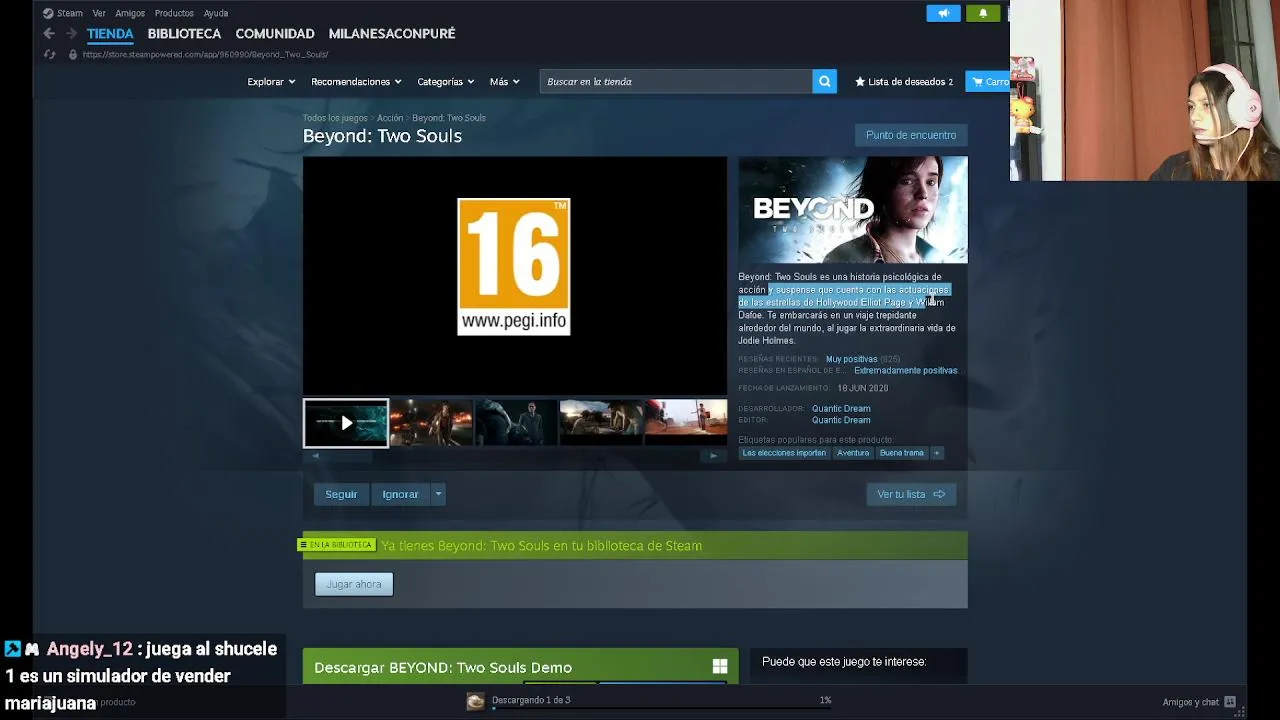The image size is (1280, 720).
Task: Select the man in suit screenshot thumbnail
Action: (x=516, y=423)
